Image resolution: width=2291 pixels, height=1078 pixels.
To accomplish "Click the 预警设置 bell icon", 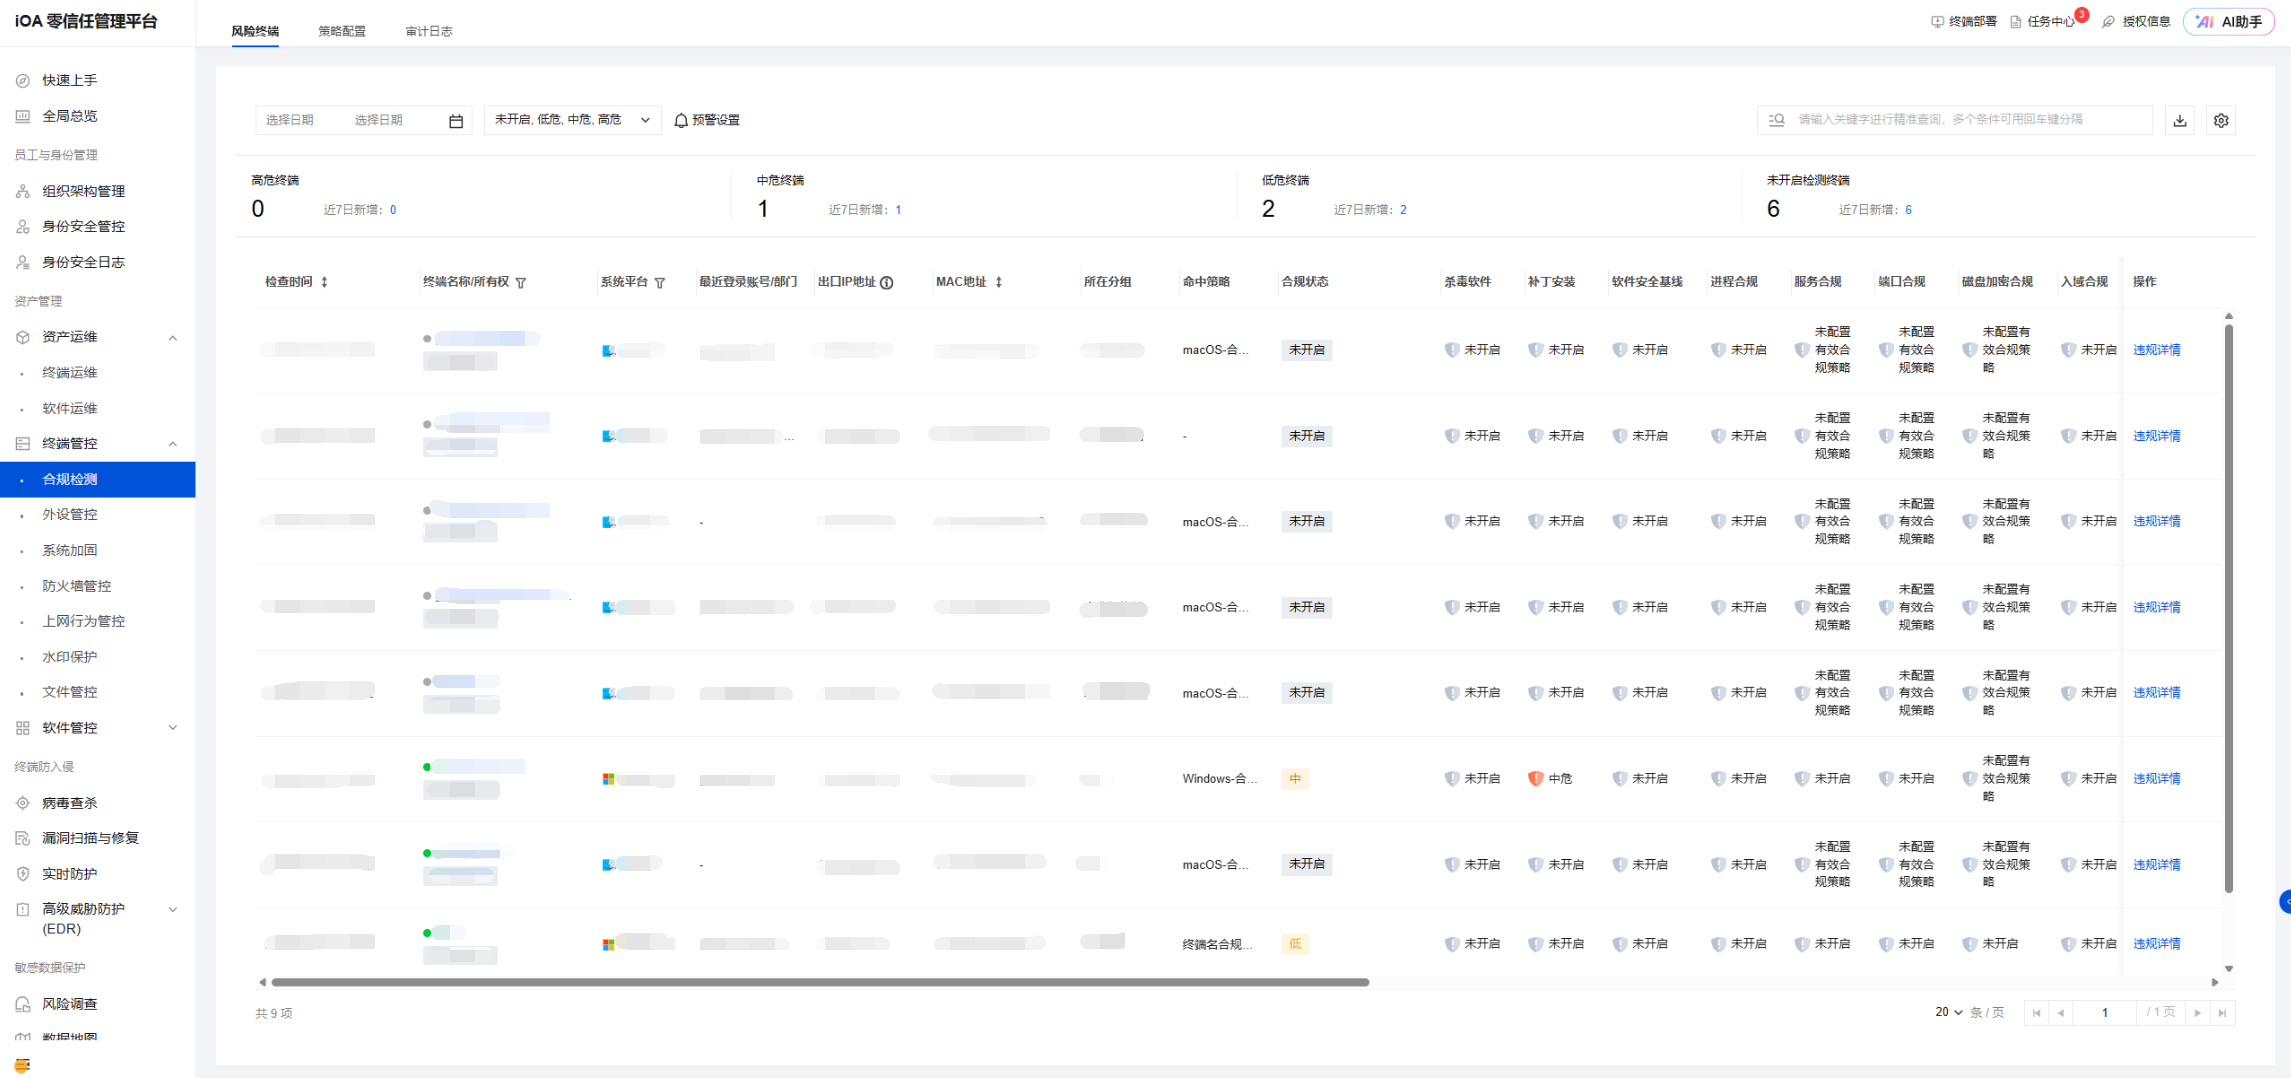I will pyautogui.click(x=681, y=120).
